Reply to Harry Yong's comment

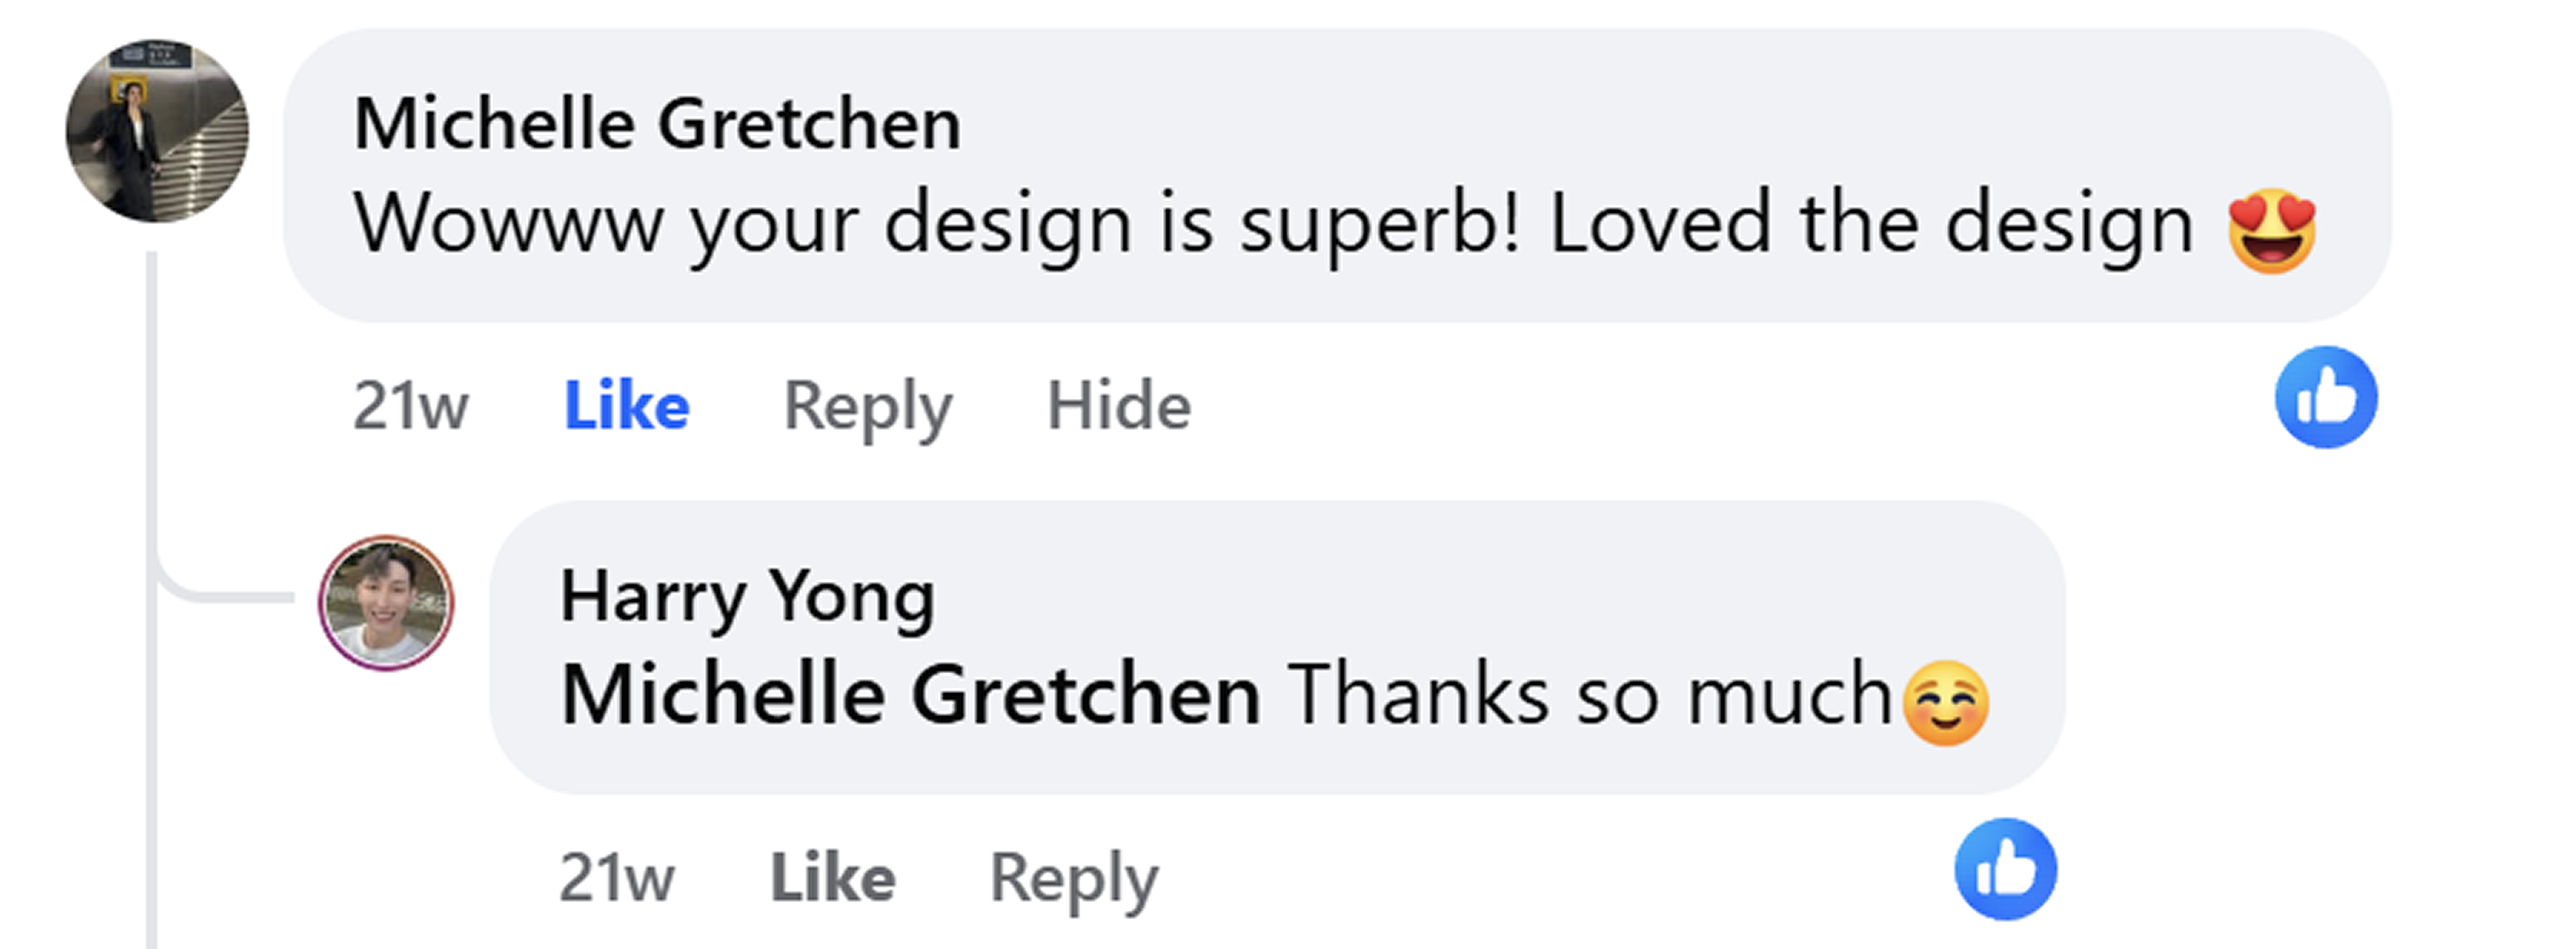1073,878
